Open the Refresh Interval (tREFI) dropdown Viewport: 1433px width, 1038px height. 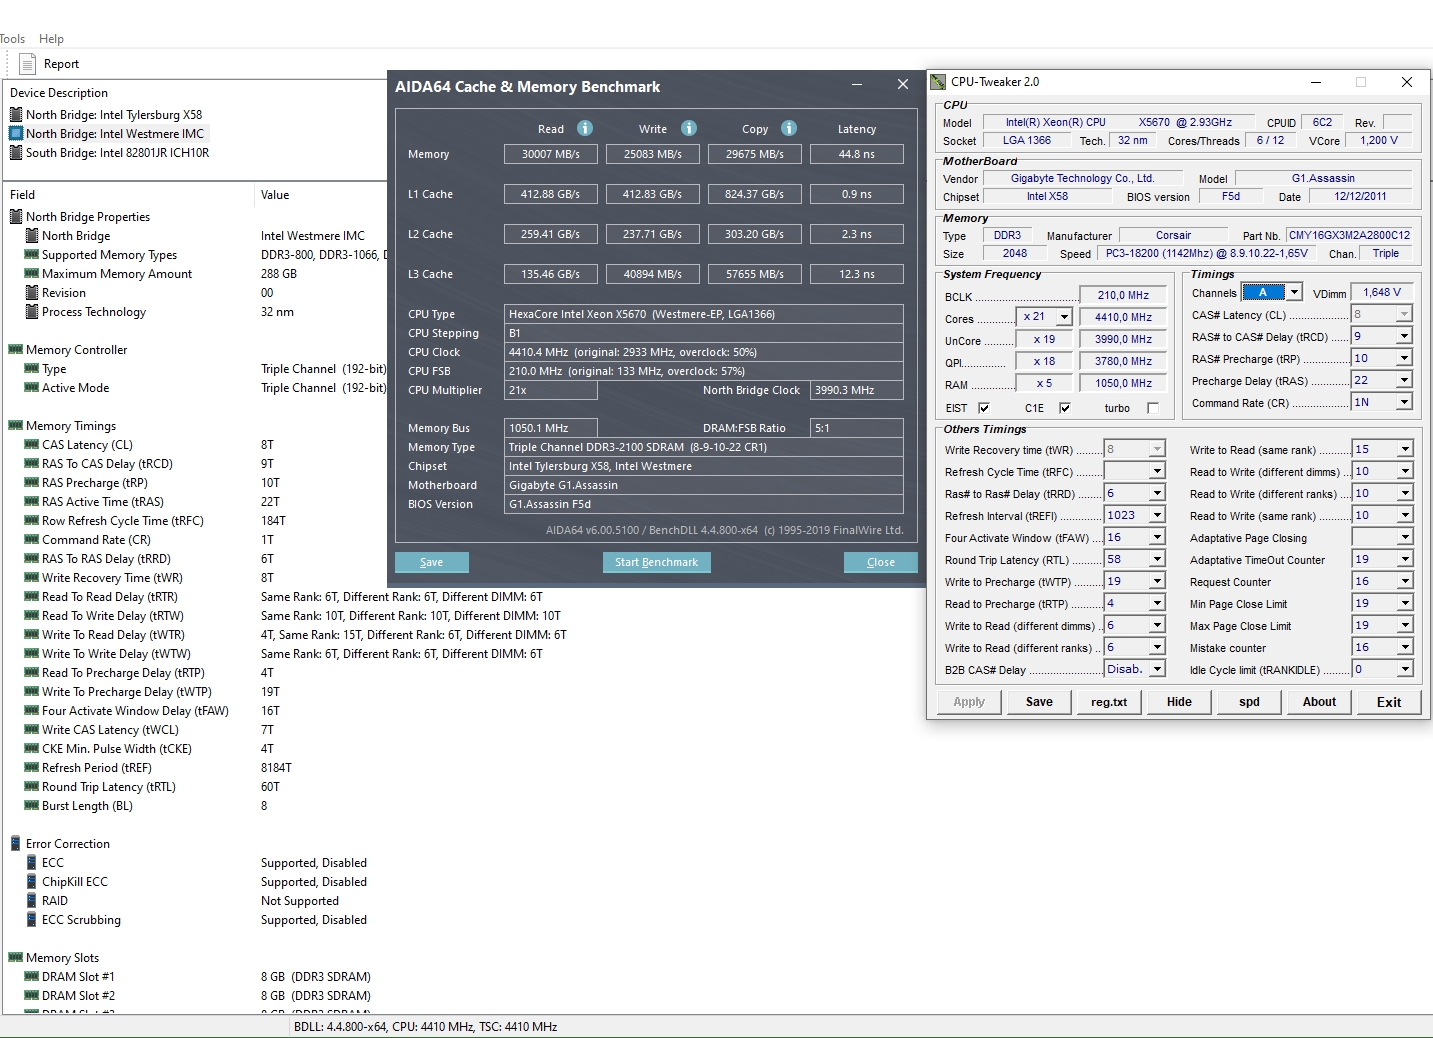(x=1157, y=515)
